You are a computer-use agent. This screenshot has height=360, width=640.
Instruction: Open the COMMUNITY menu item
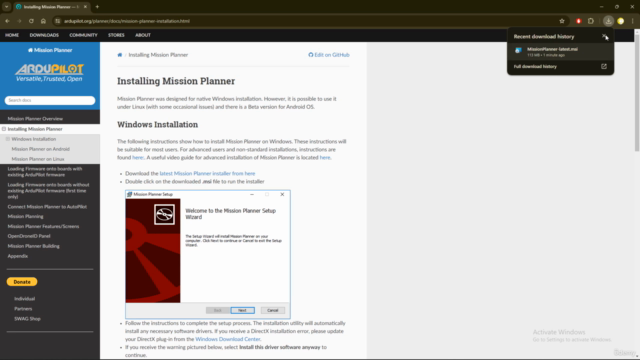[83, 35]
